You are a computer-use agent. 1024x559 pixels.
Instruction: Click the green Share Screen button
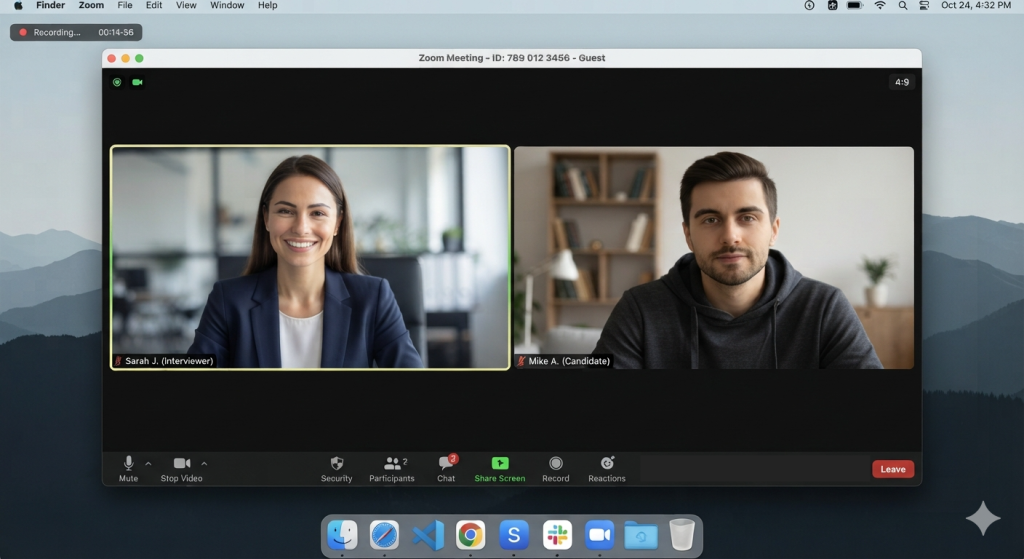500,469
